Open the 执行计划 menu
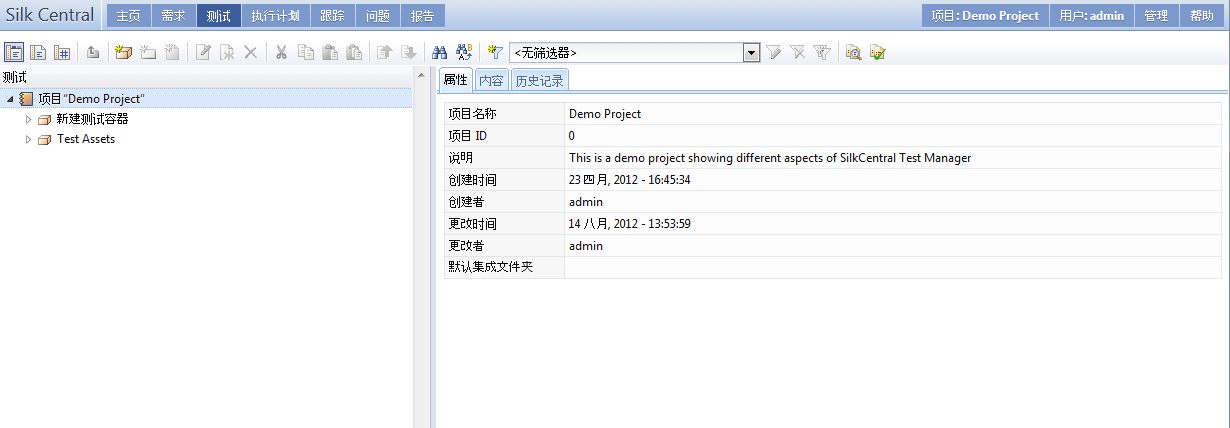The image size is (1230, 428). coord(276,16)
